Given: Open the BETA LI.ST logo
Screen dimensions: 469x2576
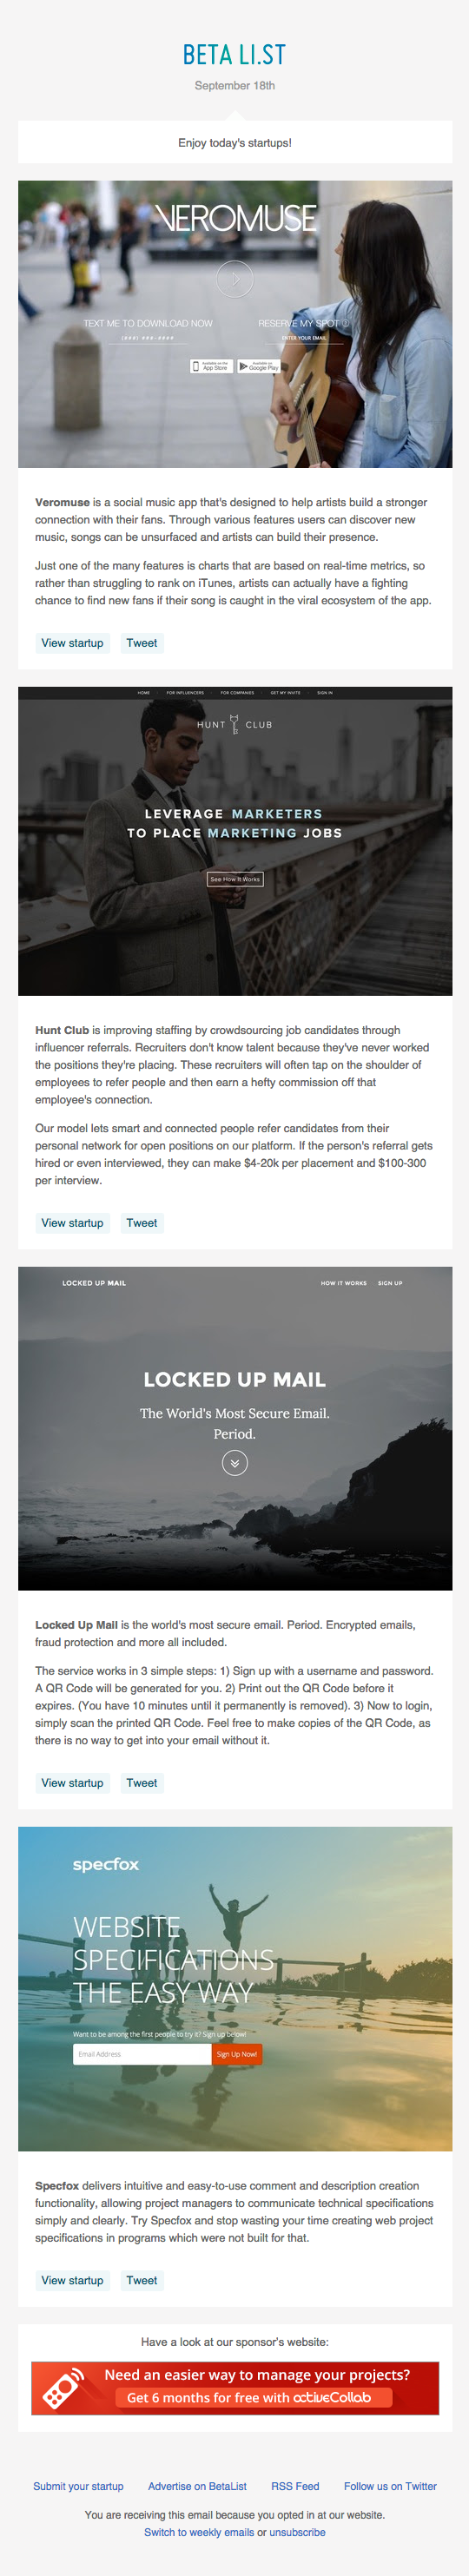Looking at the screenshot, I should (234, 54).
